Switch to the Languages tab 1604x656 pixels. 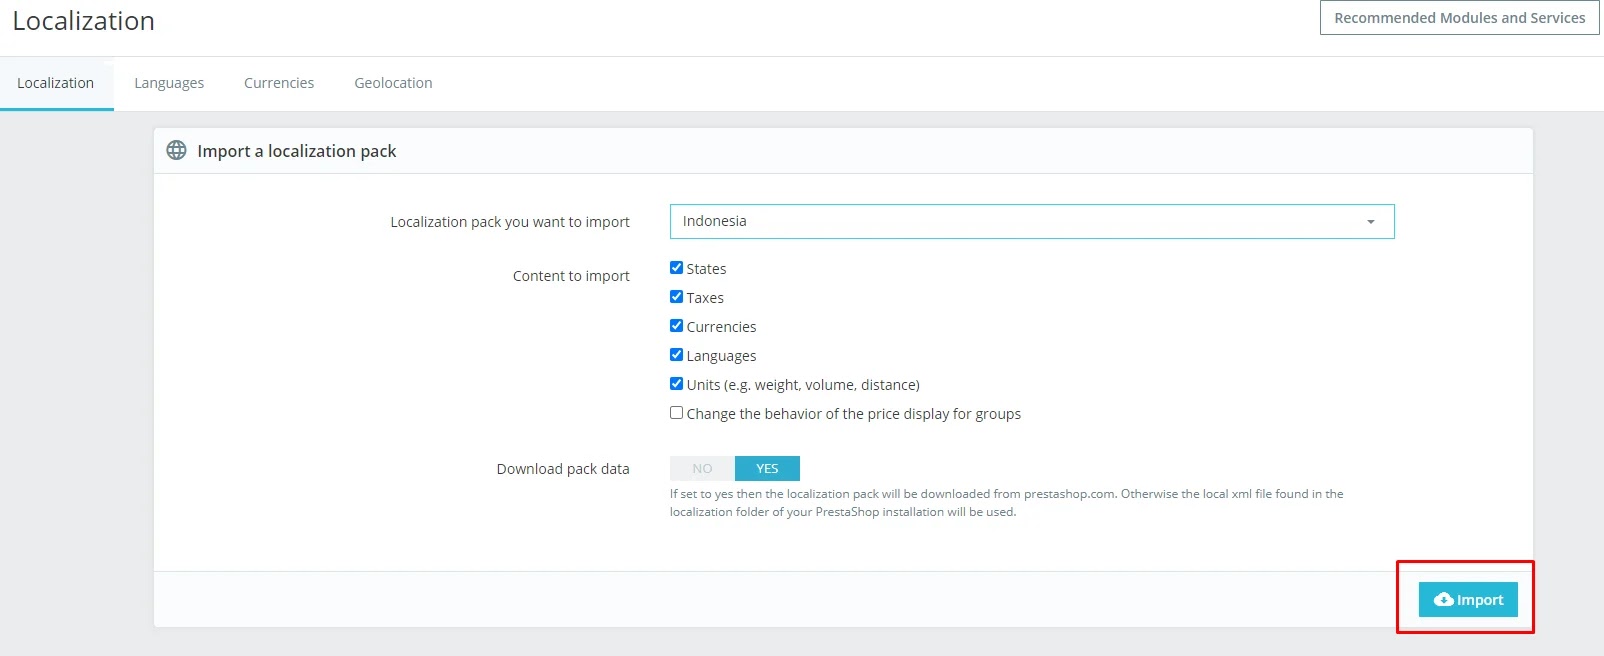pyautogui.click(x=169, y=83)
